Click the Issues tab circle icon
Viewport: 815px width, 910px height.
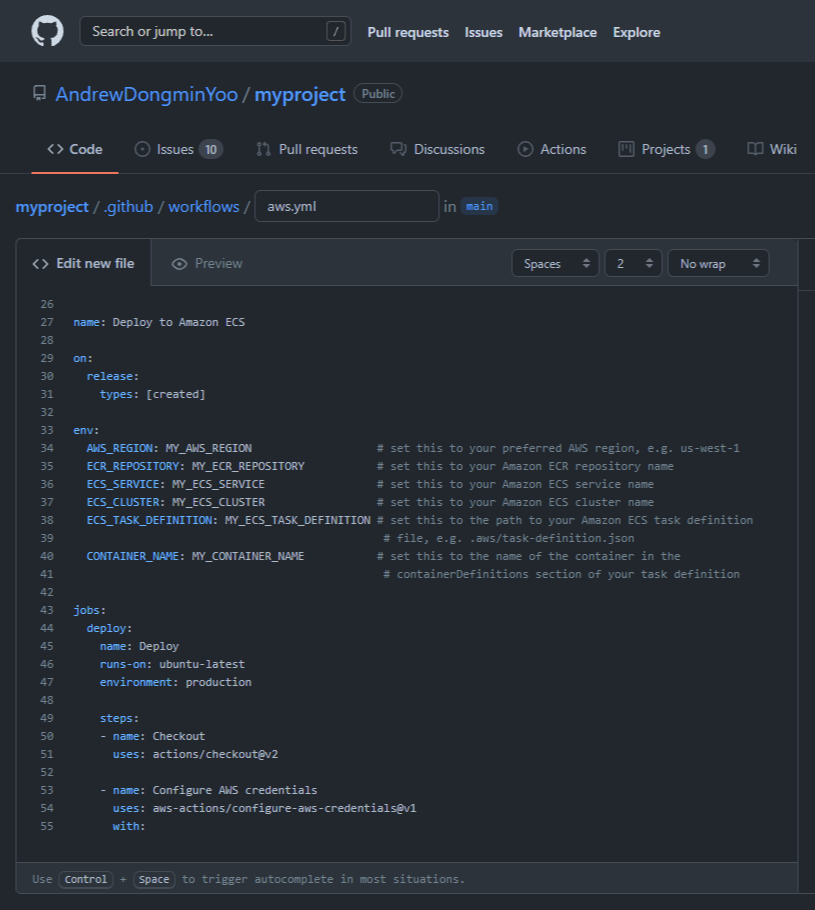[142, 149]
